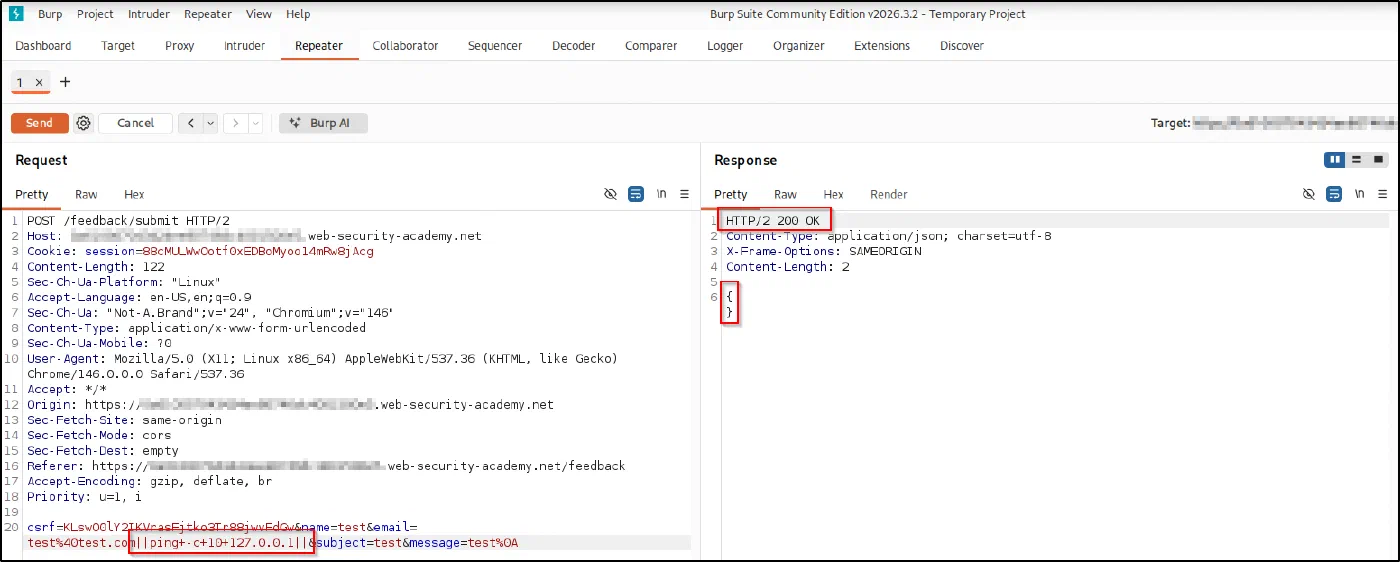Toggle word wrap in Response panel
Image resolution: width=1400 pixels, height=562 pixels.
coord(1334,194)
